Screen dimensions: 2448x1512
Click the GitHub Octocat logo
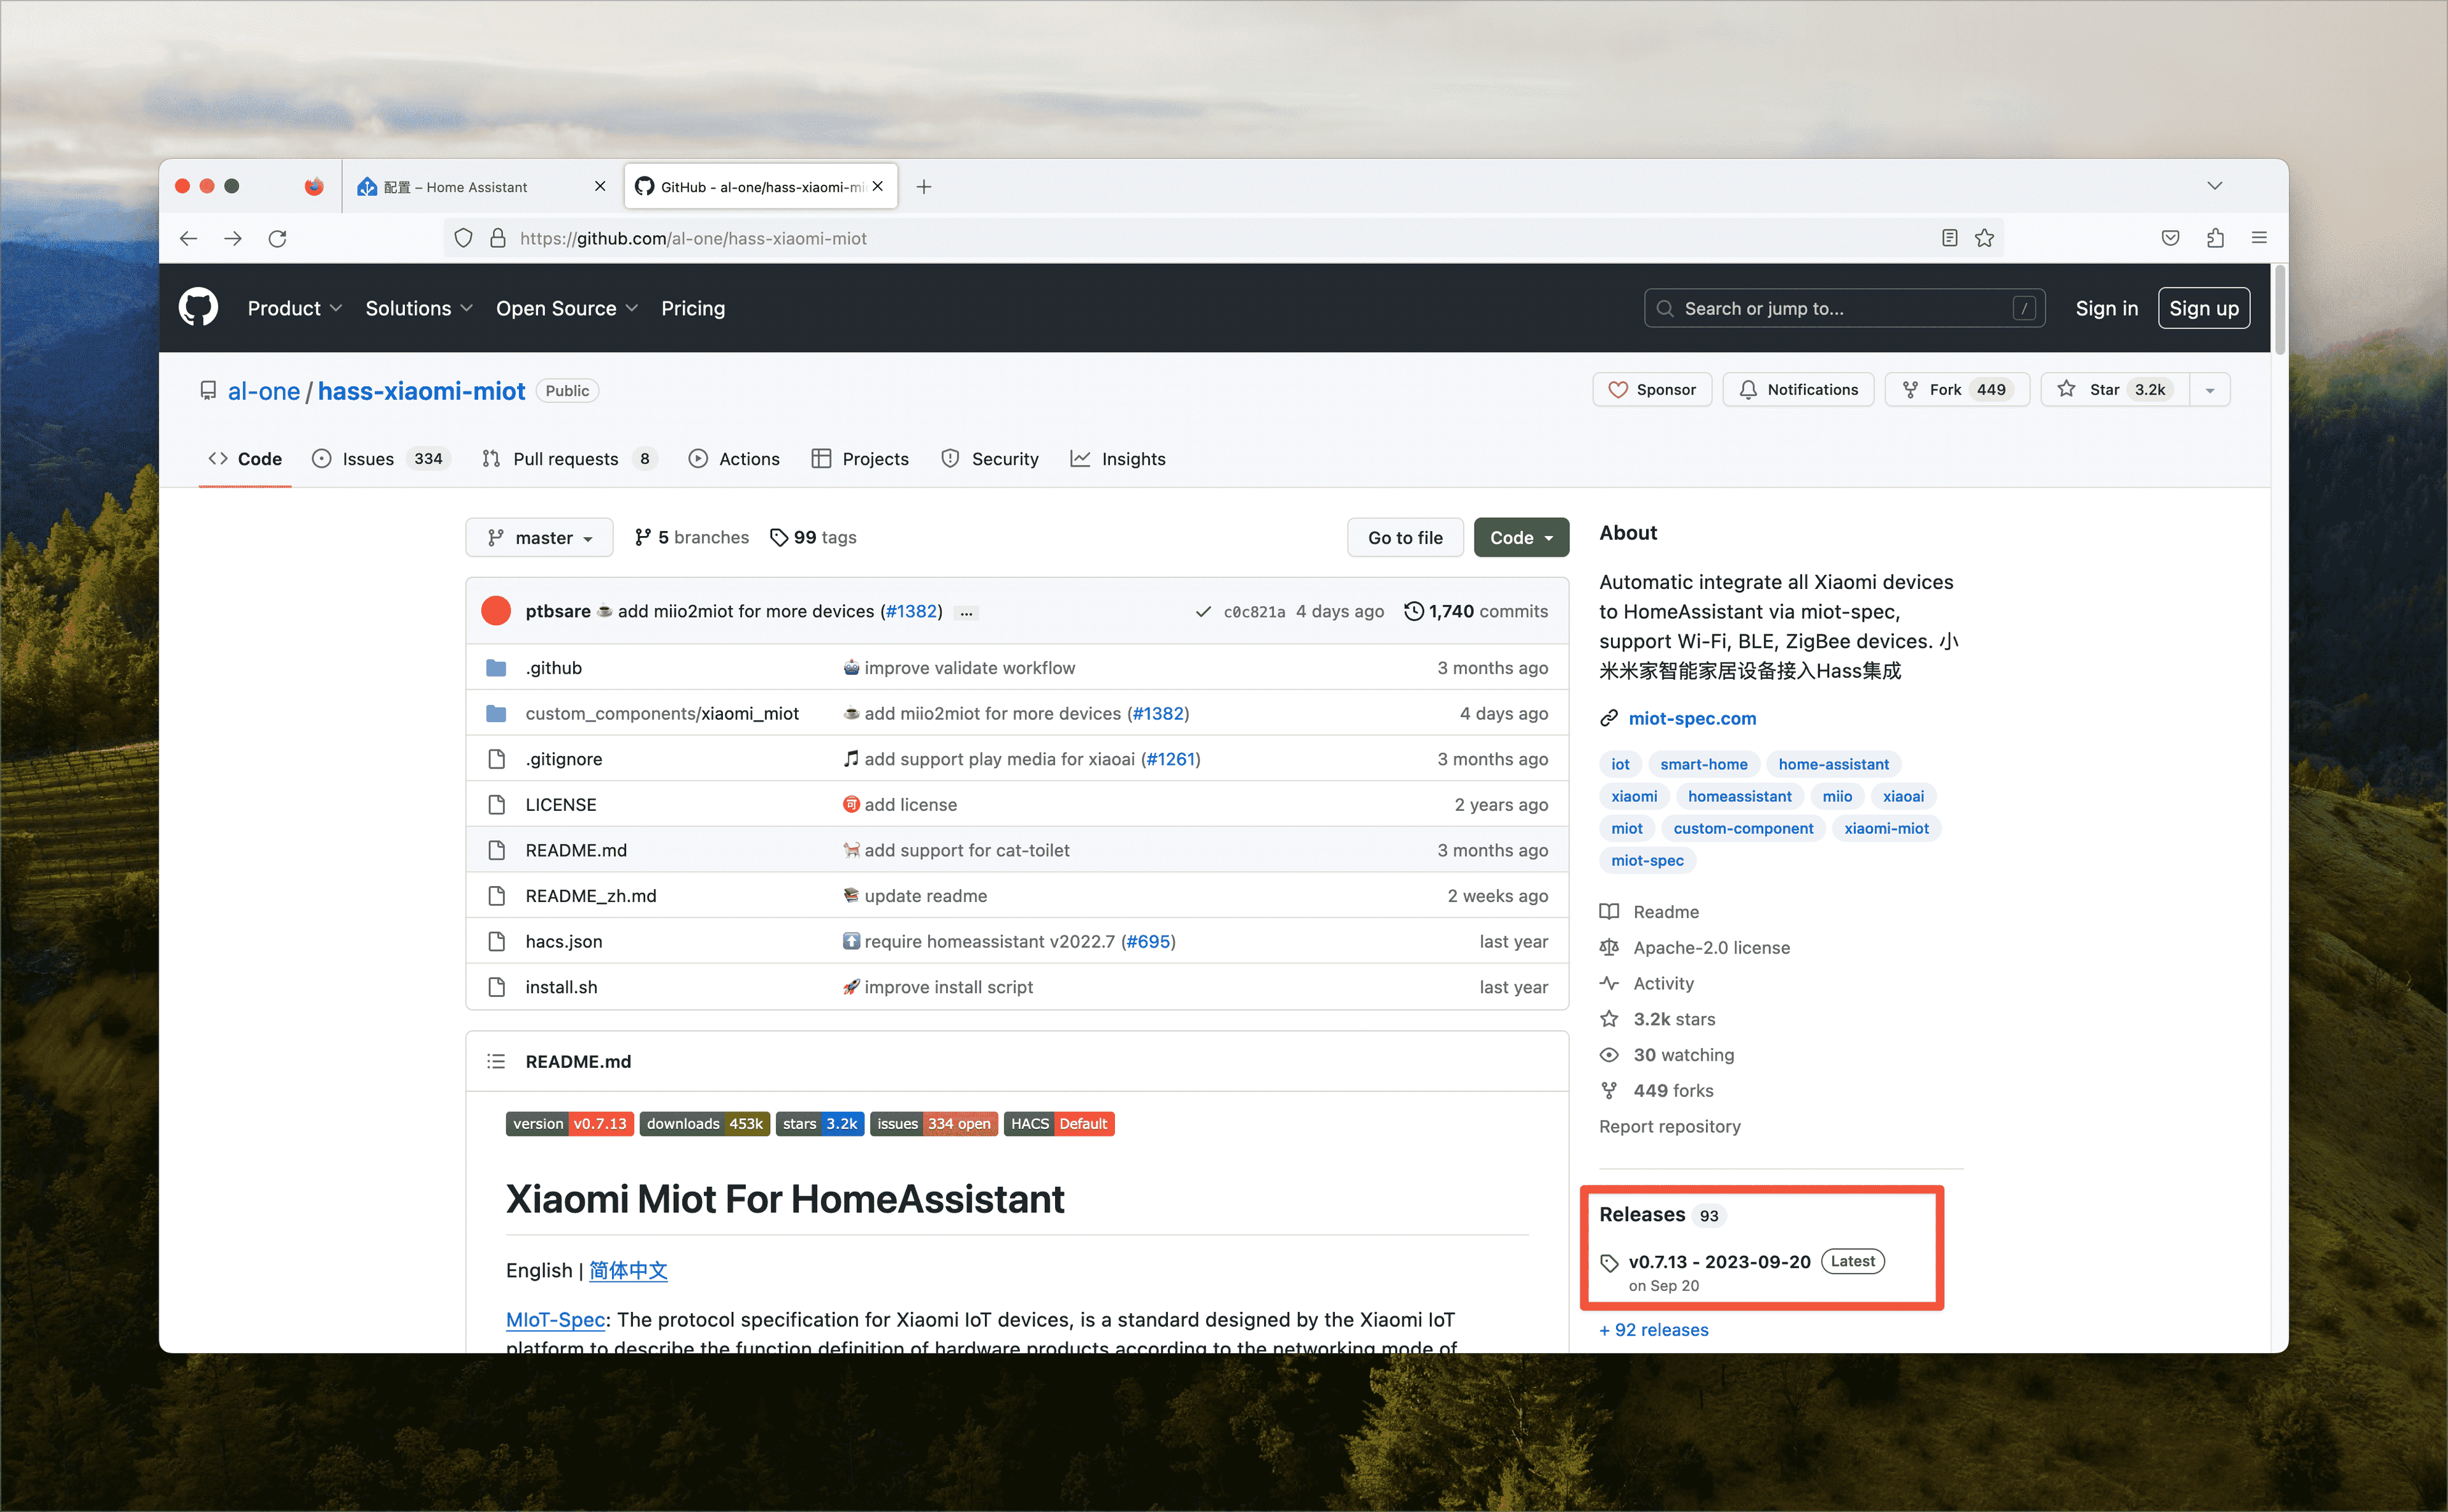click(198, 308)
